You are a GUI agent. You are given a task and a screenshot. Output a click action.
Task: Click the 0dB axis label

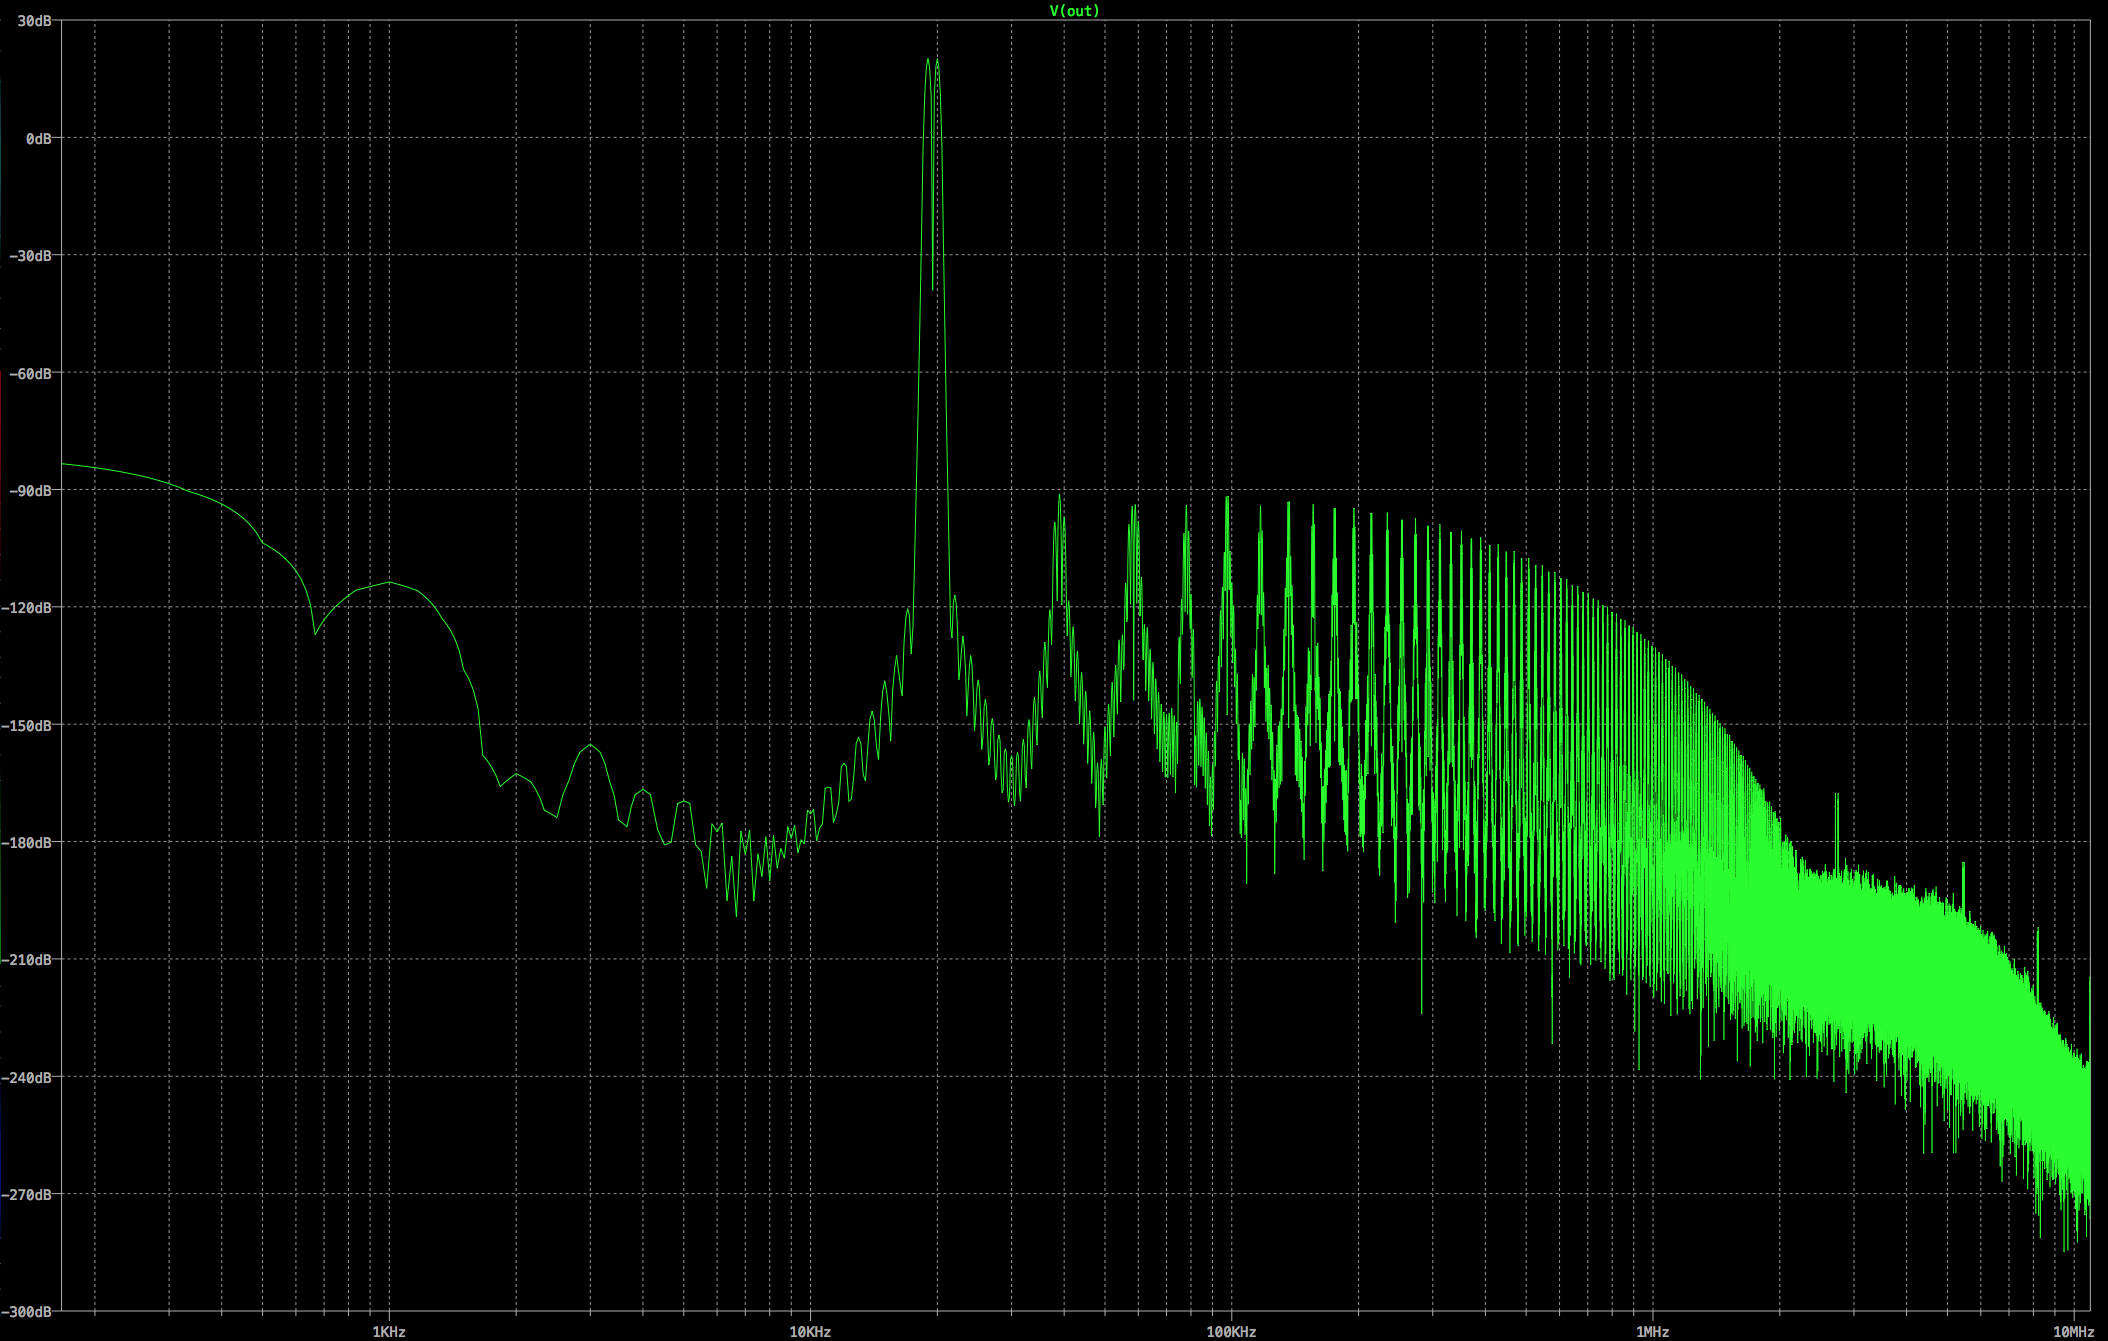tap(39, 138)
